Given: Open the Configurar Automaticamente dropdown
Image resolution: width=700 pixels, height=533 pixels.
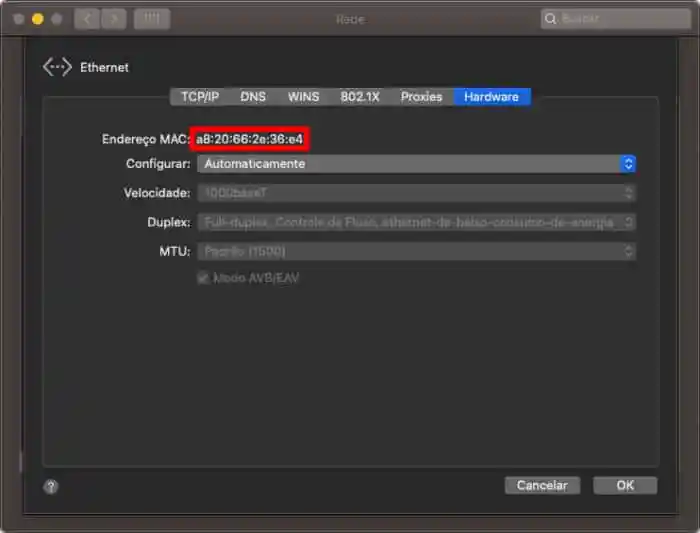Looking at the screenshot, I should click(417, 164).
